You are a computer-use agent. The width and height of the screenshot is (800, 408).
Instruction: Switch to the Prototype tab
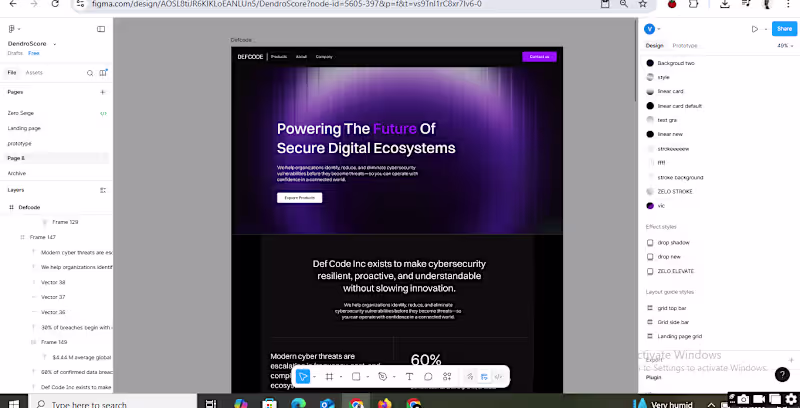pos(685,45)
